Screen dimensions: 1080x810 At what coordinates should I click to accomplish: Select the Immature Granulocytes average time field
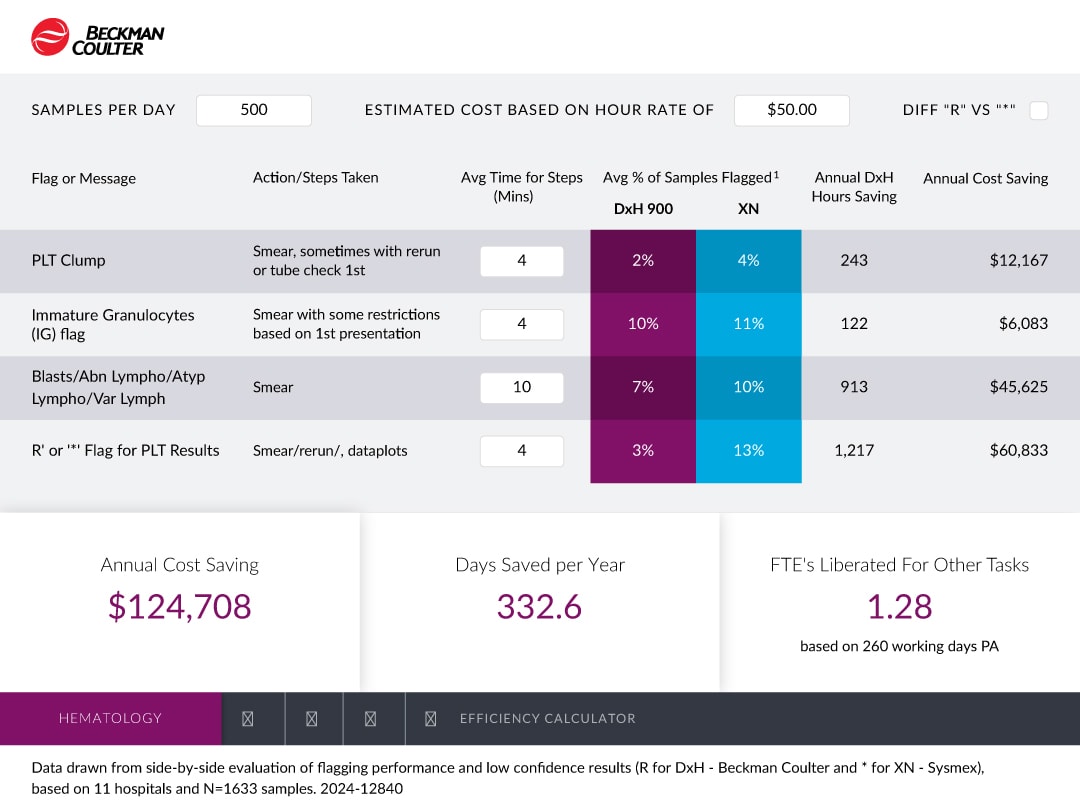tap(522, 324)
